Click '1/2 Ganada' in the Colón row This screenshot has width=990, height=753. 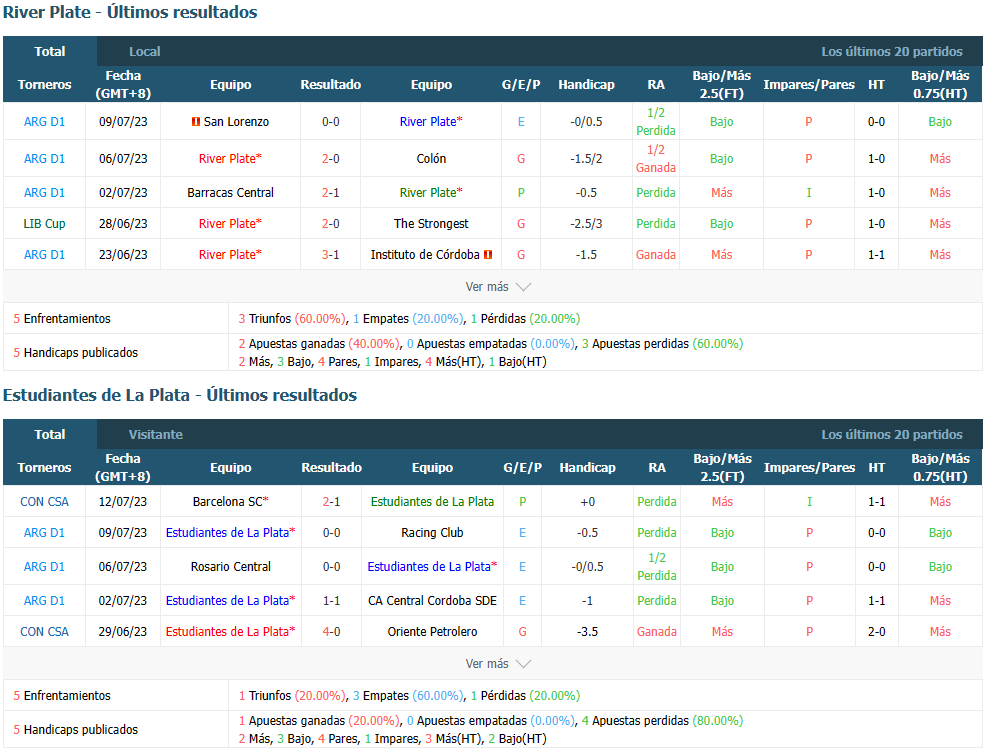(656, 159)
